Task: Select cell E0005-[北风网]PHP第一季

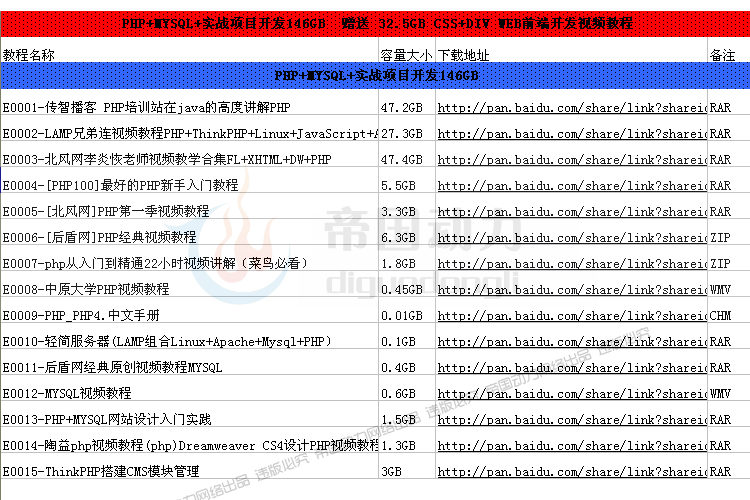Action: click(189, 206)
